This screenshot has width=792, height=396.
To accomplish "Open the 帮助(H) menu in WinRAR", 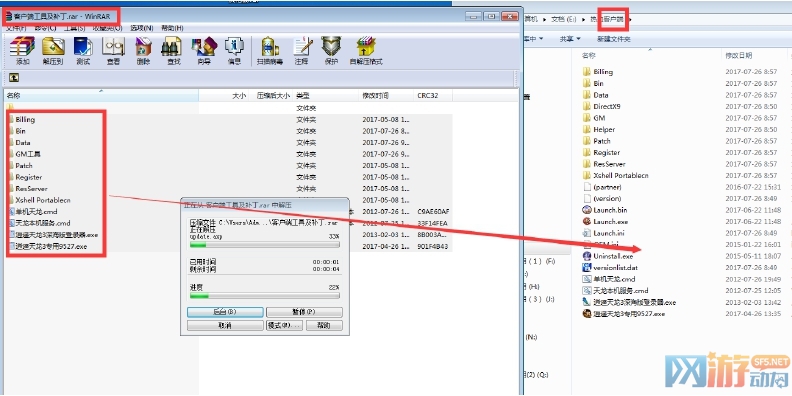I will click(172, 28).
